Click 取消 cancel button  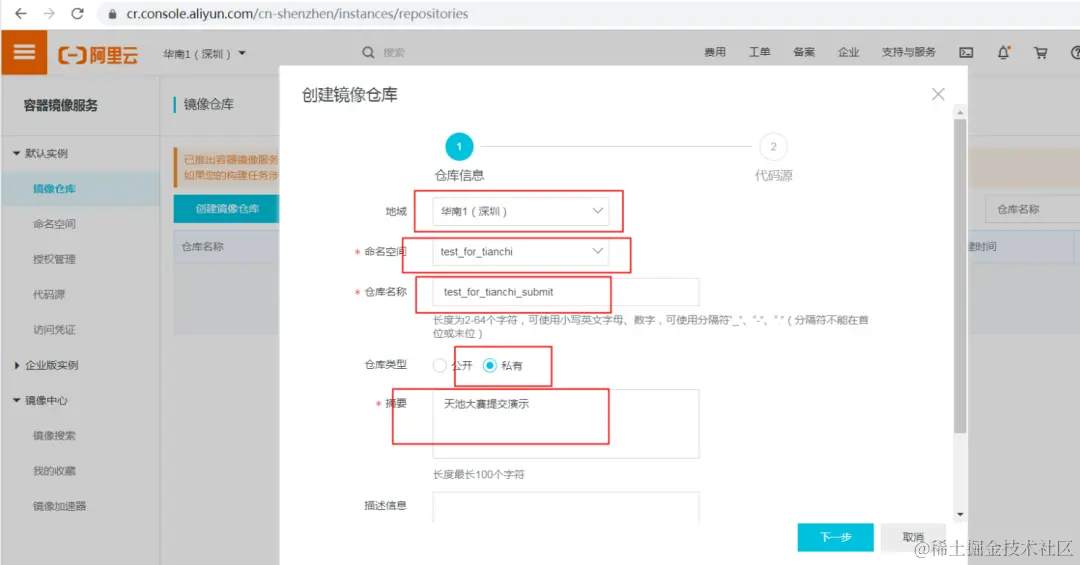point(913,537)
